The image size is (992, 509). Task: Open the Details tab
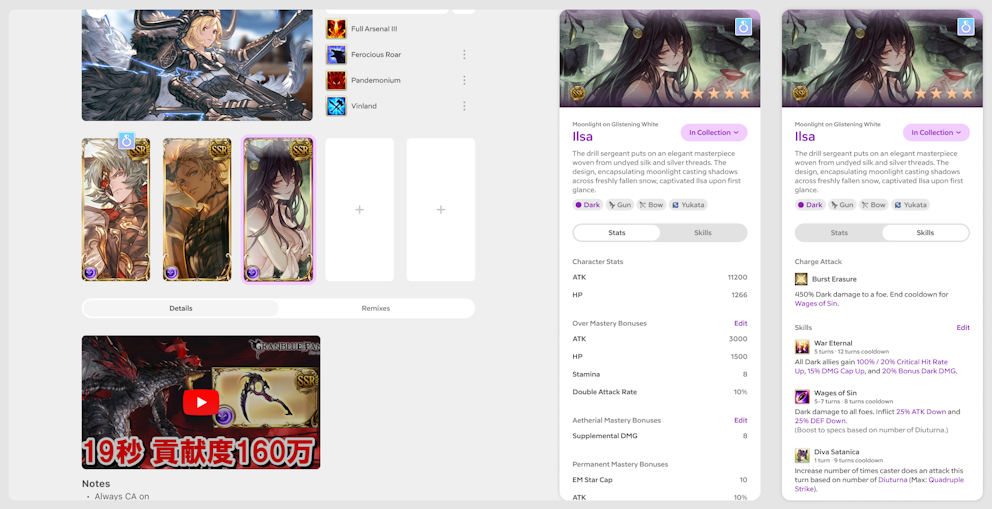181,309
